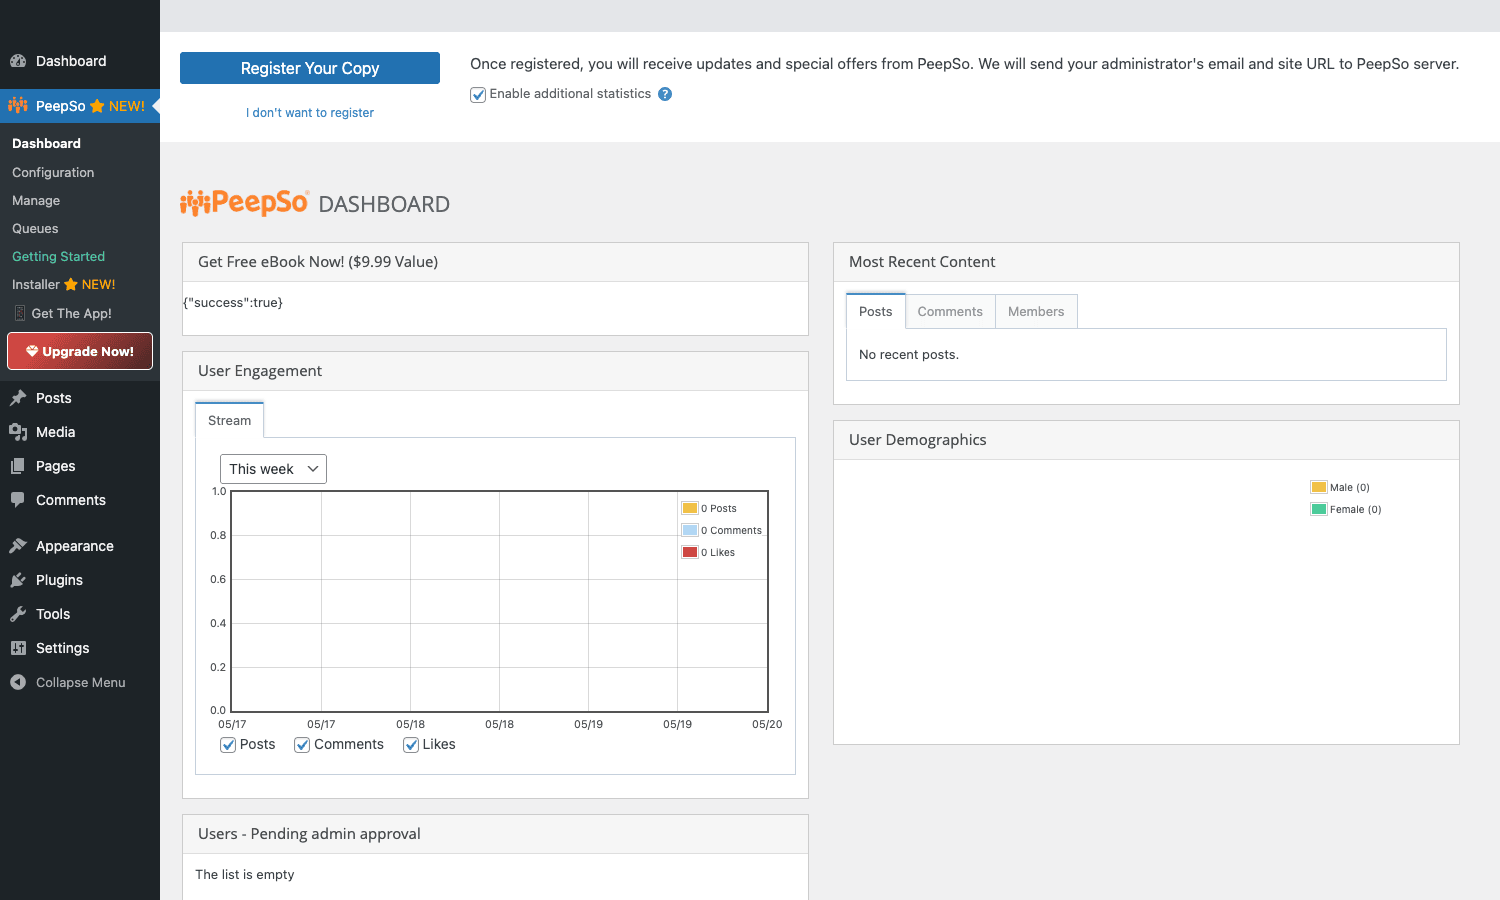The width and height of the screenshot is (1500, 900).
Task: Click the Media icon in sidebar
Action: 18,432
